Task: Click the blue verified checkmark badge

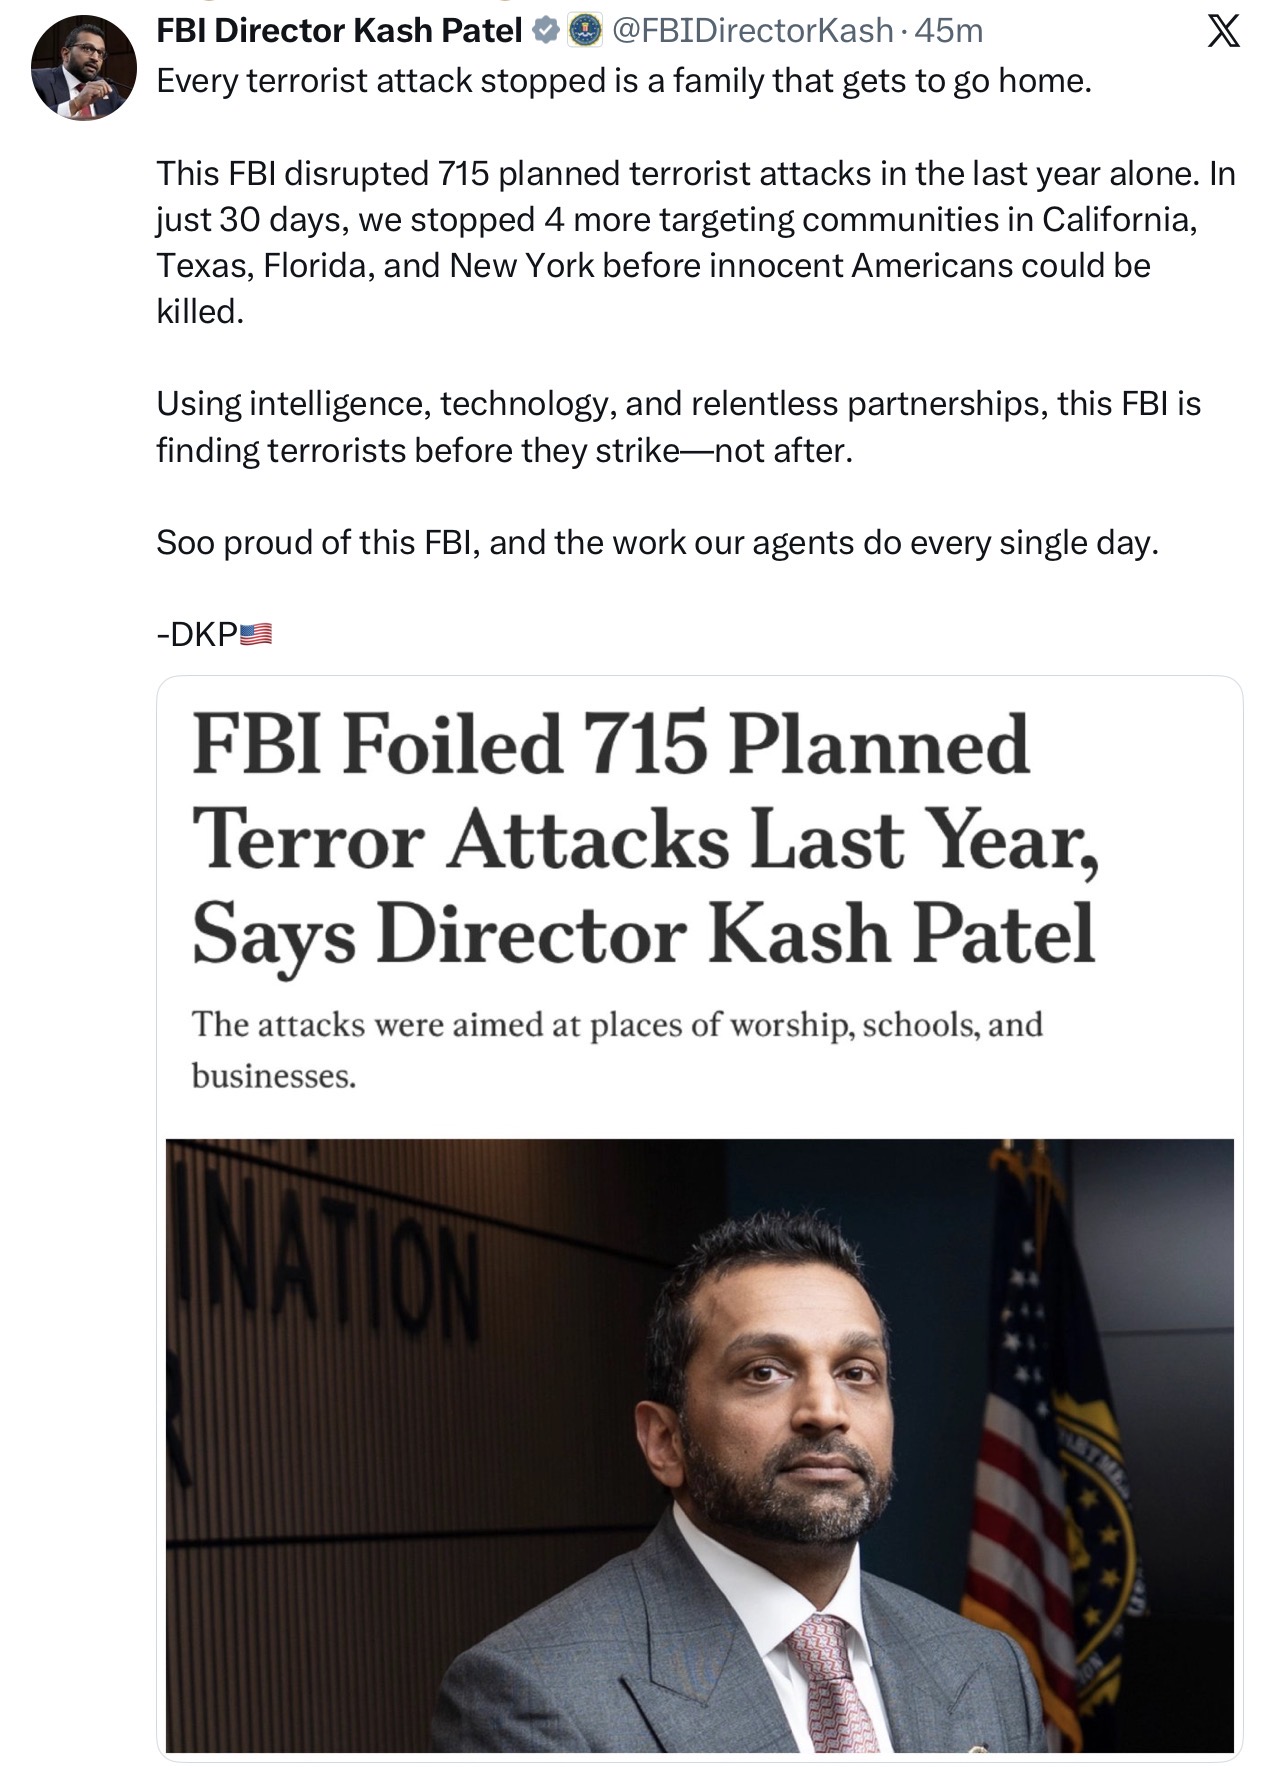Action: click(x=546, y=32)
